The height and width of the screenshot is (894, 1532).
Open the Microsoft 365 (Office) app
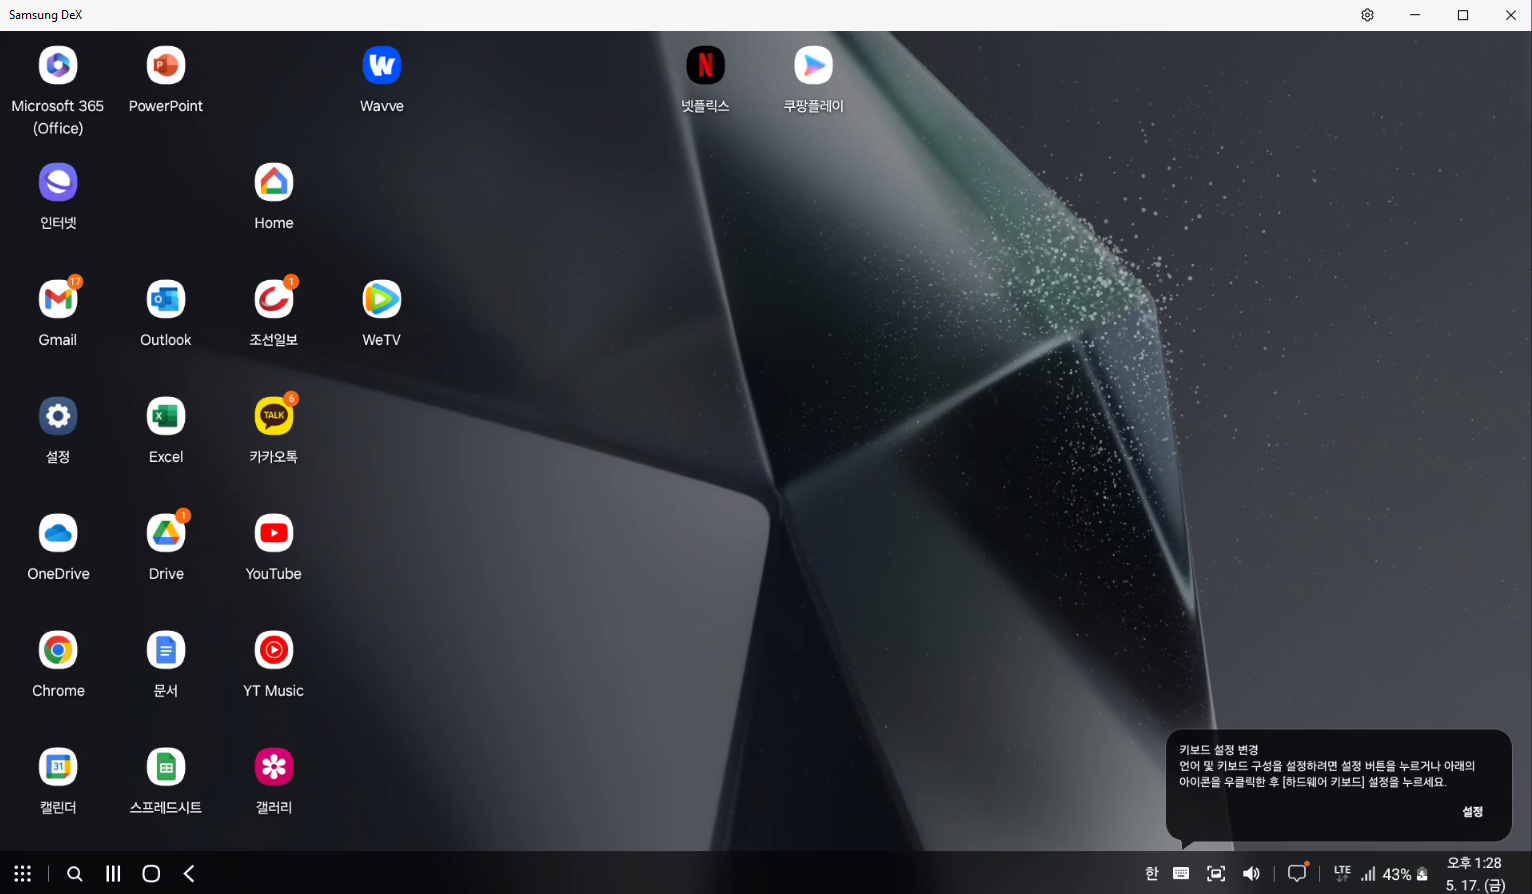pyautogui.click(x=58, y=66)
